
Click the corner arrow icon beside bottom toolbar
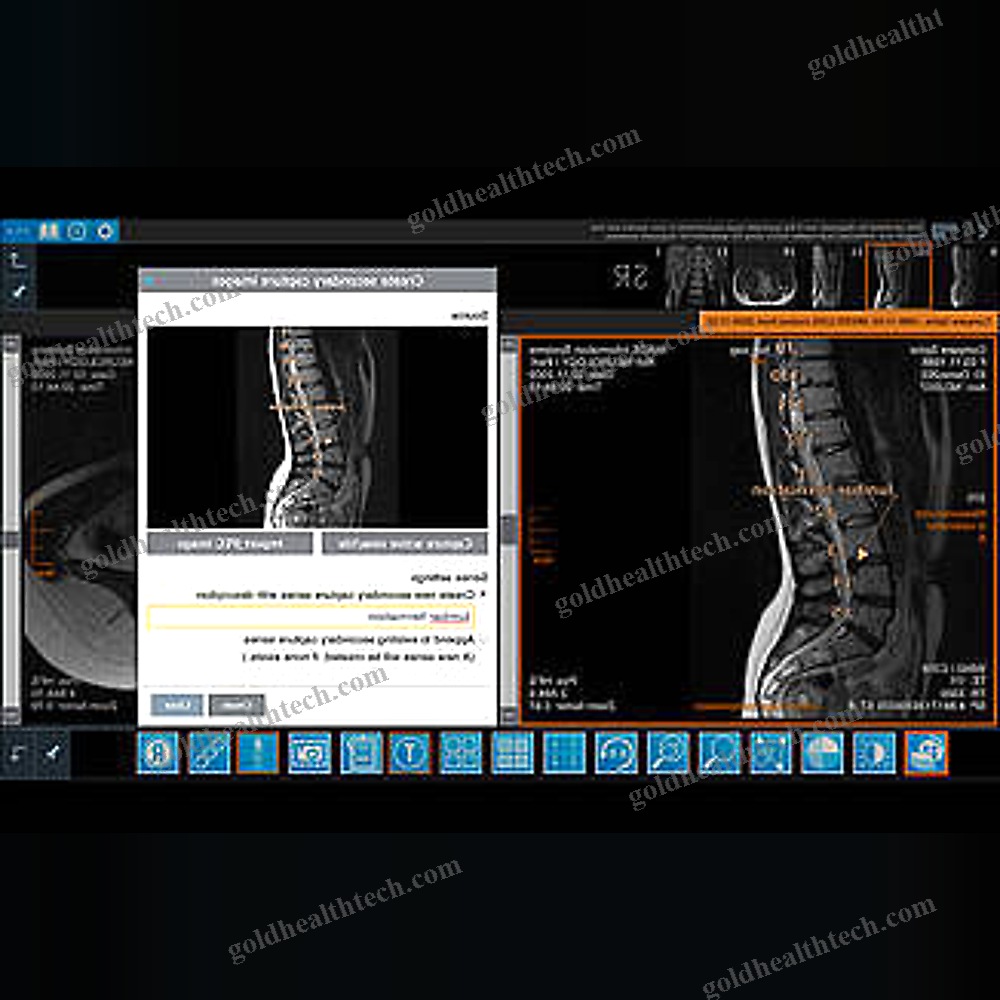(x=17, y=754)
